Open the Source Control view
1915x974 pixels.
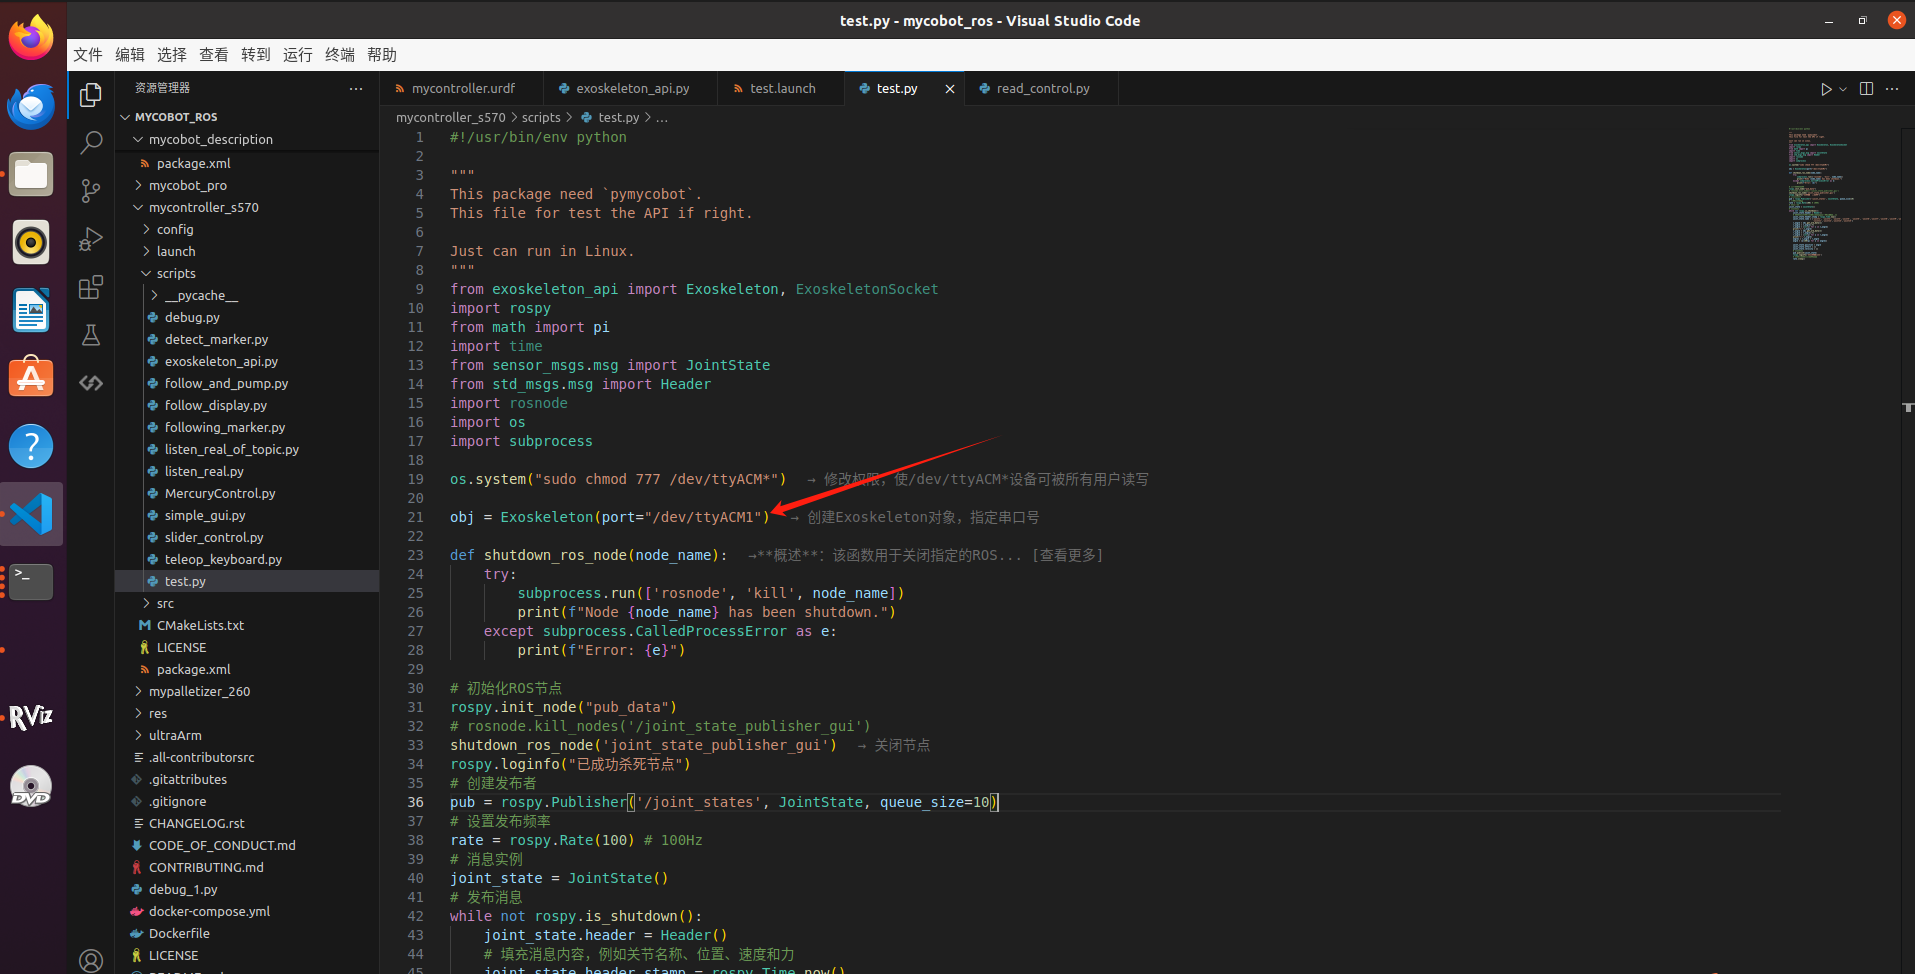point(91,191)
